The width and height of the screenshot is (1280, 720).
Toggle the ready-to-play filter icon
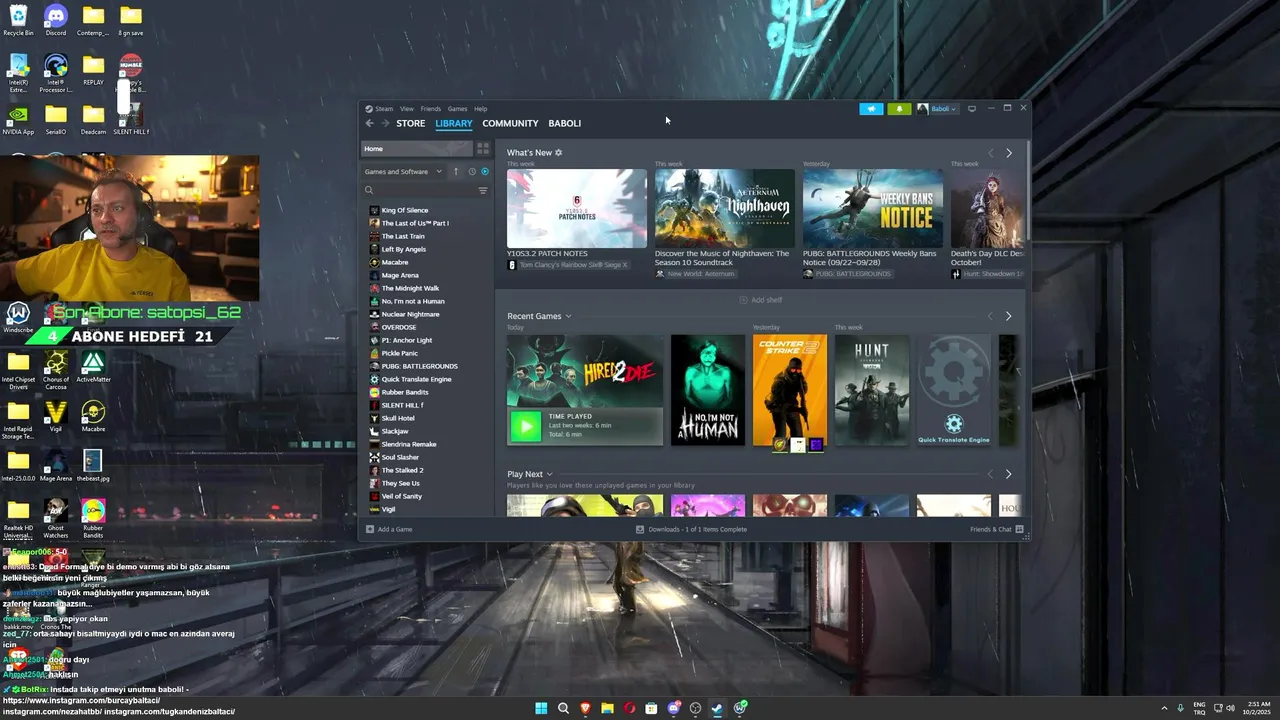[485, 172]
